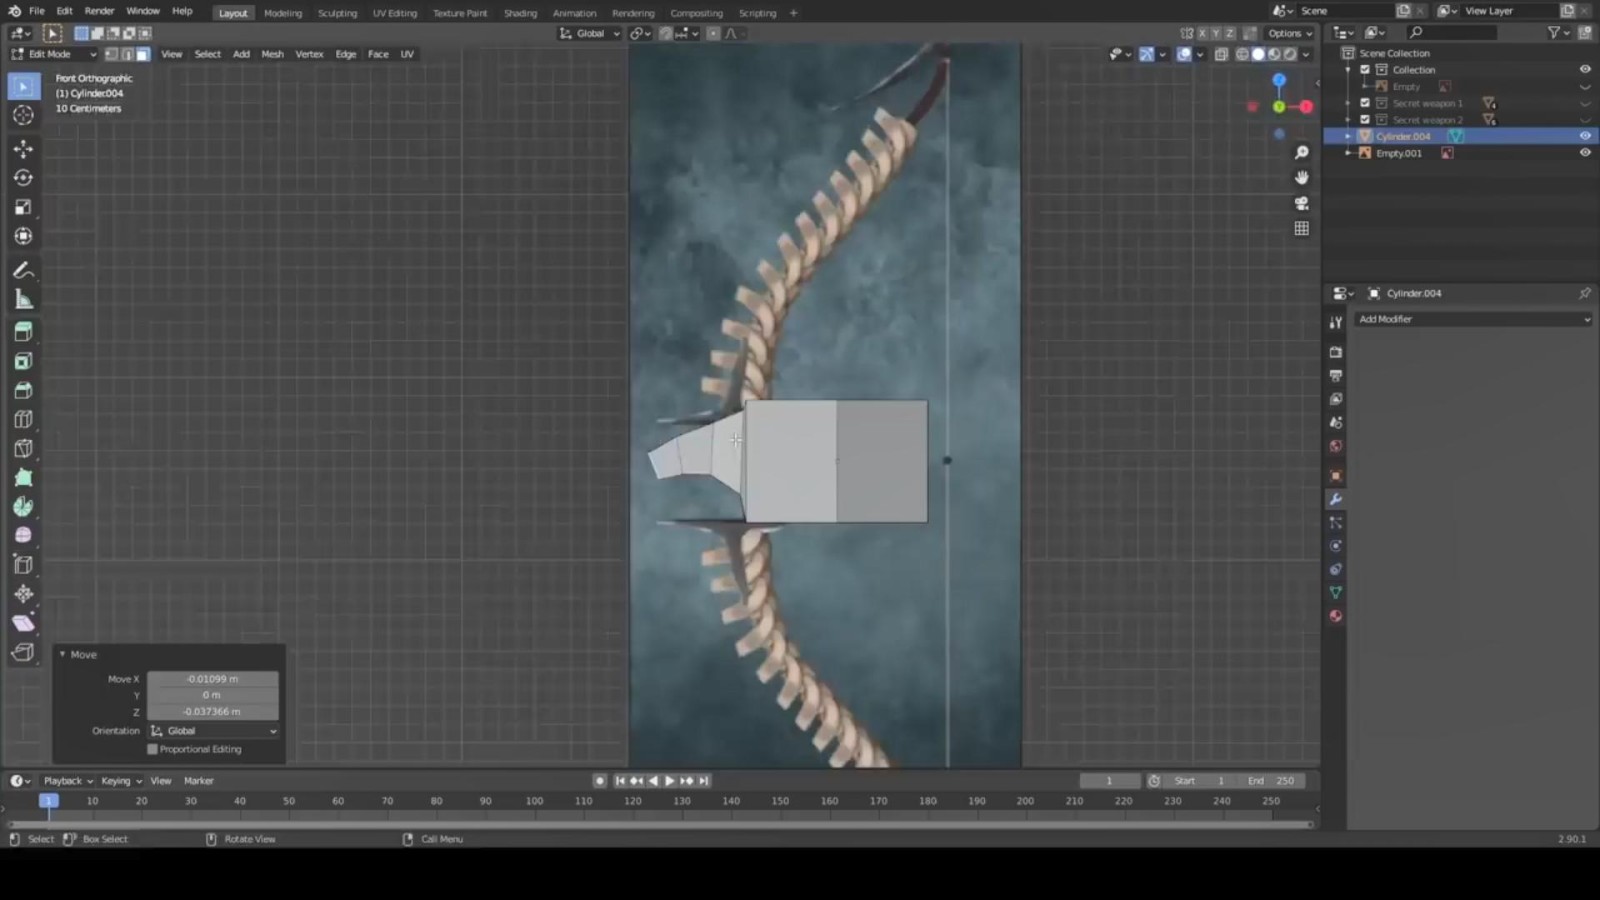Open the Mesh menu in header
Screen dimensions: 1600x900
pos(272,54)
